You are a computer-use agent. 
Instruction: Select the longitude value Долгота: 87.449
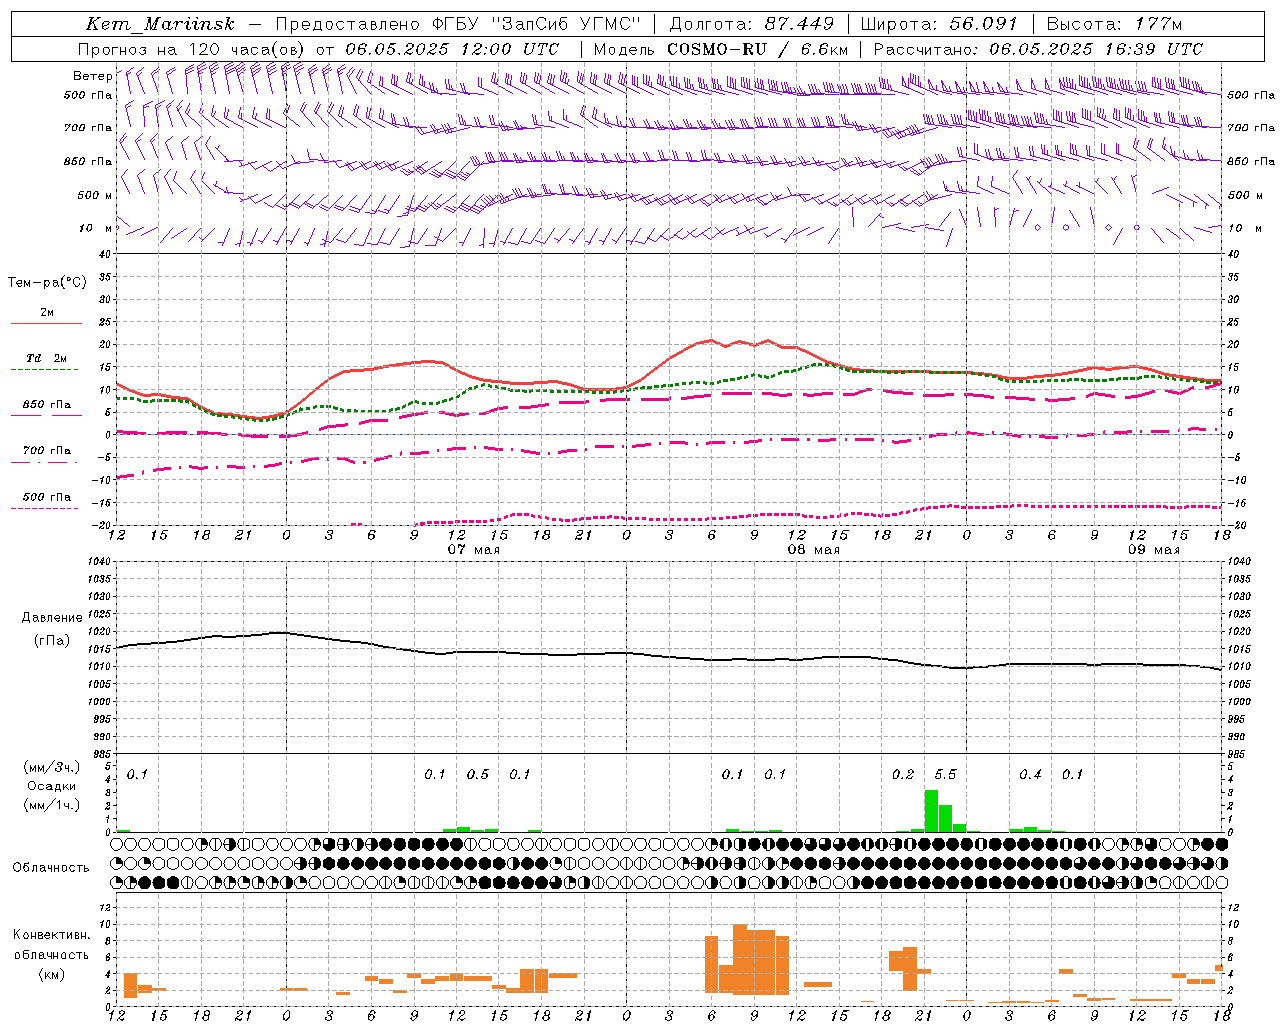[751, 24]
